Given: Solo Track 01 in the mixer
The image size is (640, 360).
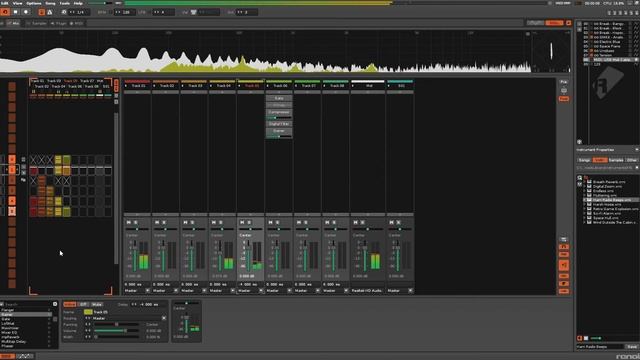Looking at the screenshot, I should click(x=136, y=222).
